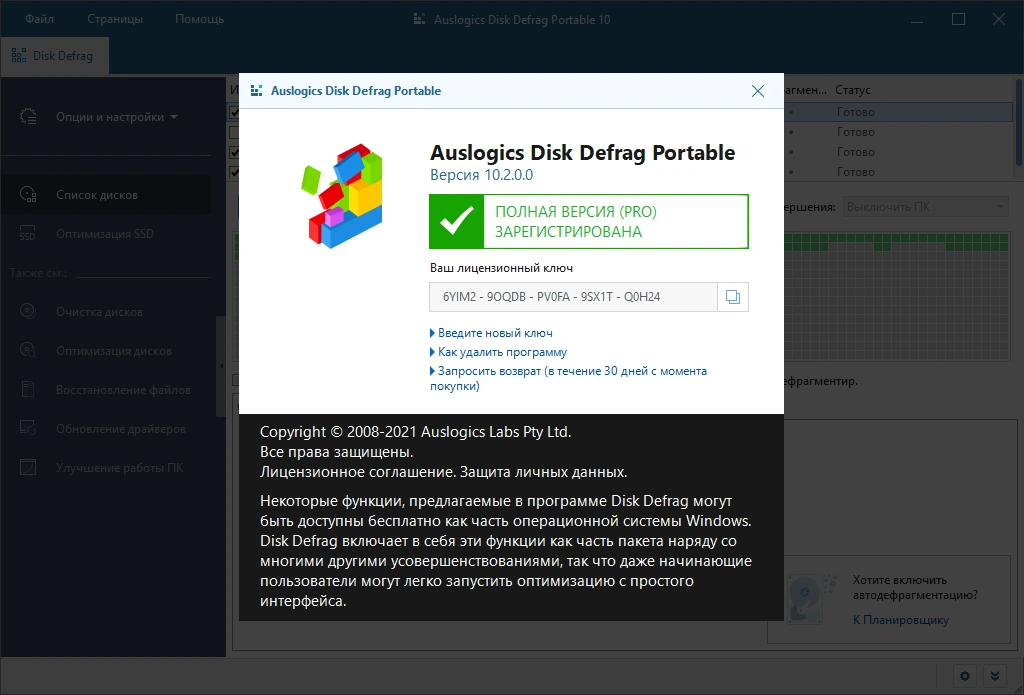Close the Auslogics Disk Defrag Portable dialog
The image size is (1024, 695).
click(758, 91)
